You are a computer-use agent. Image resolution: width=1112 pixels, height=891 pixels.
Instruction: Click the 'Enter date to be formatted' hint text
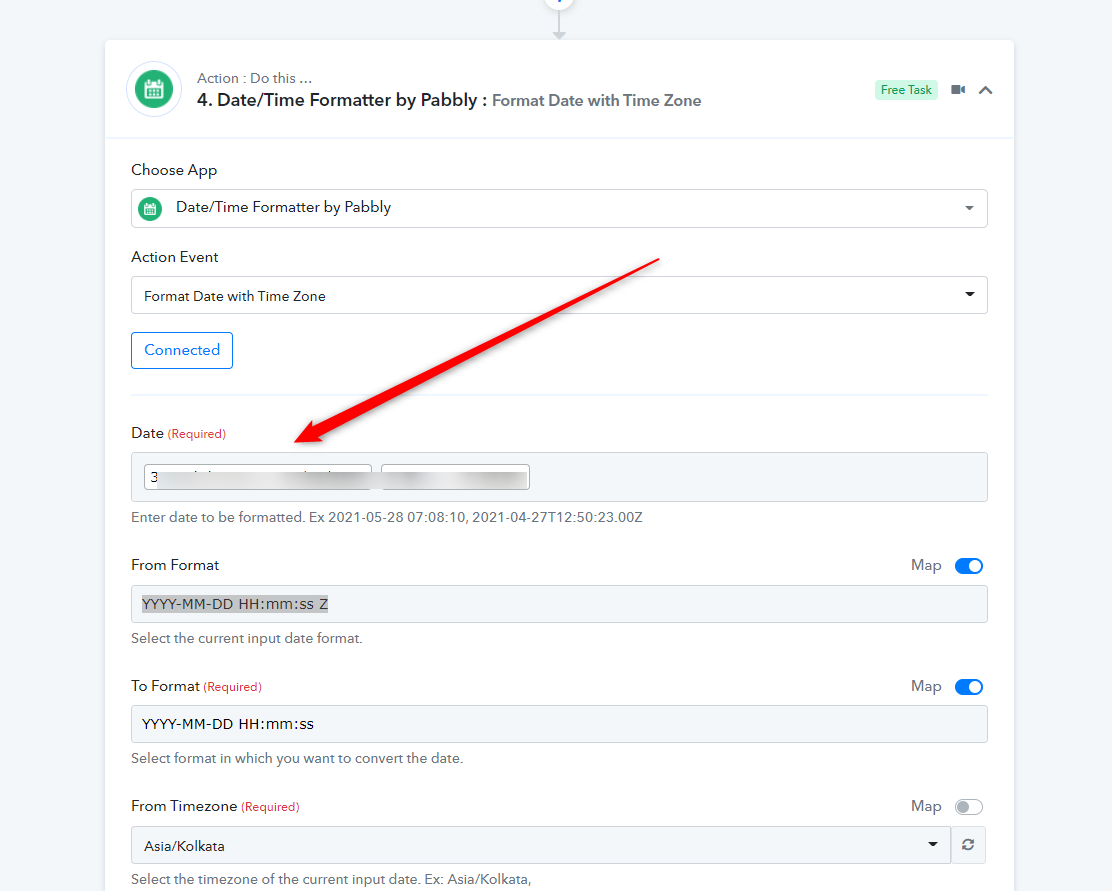[387, 517]
